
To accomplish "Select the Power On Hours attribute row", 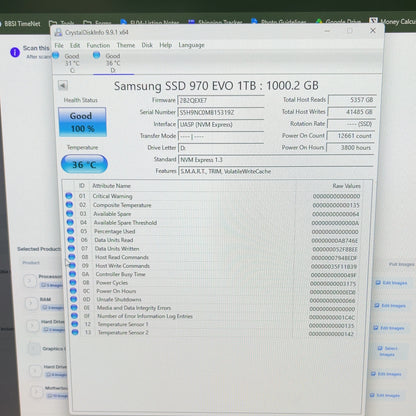I will [213, 291].
